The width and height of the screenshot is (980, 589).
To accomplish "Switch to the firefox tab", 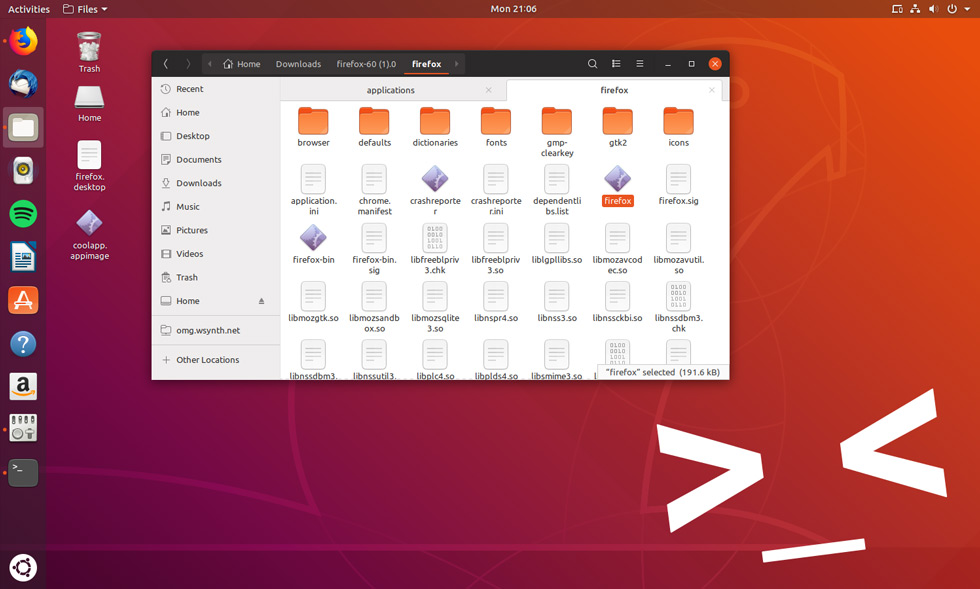I will click(614, 90).
